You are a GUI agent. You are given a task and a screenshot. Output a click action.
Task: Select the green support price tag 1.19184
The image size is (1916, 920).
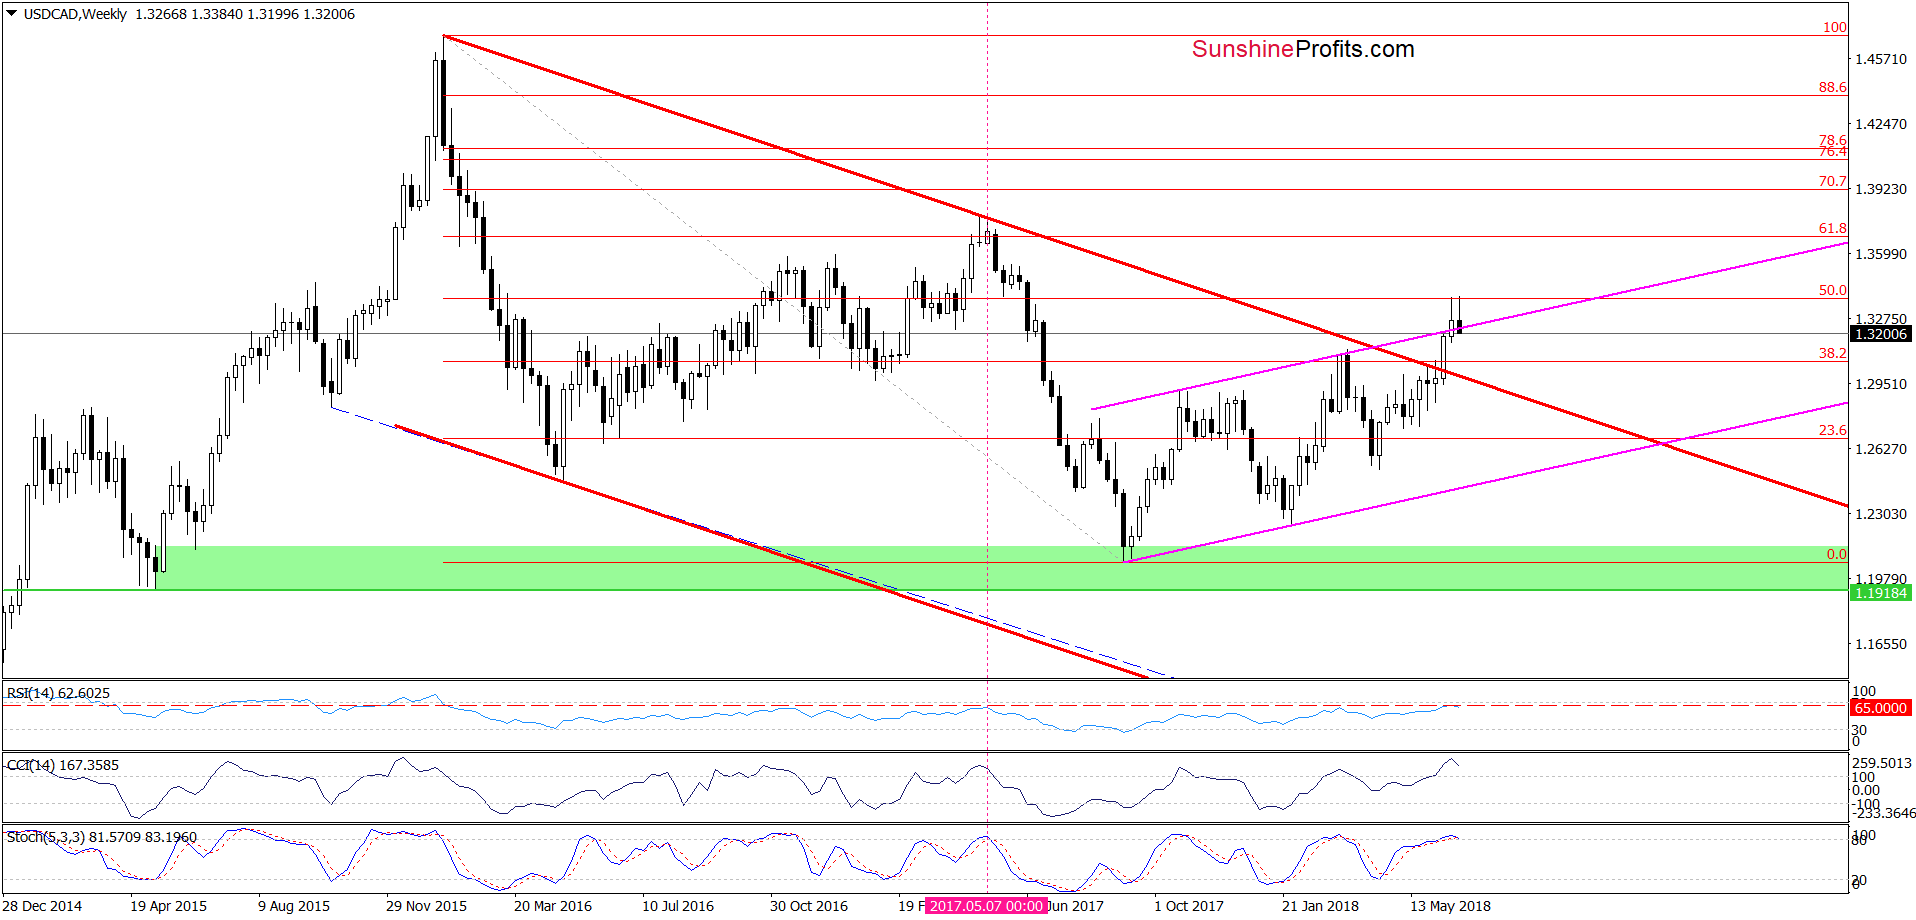tap(1881, 593)
